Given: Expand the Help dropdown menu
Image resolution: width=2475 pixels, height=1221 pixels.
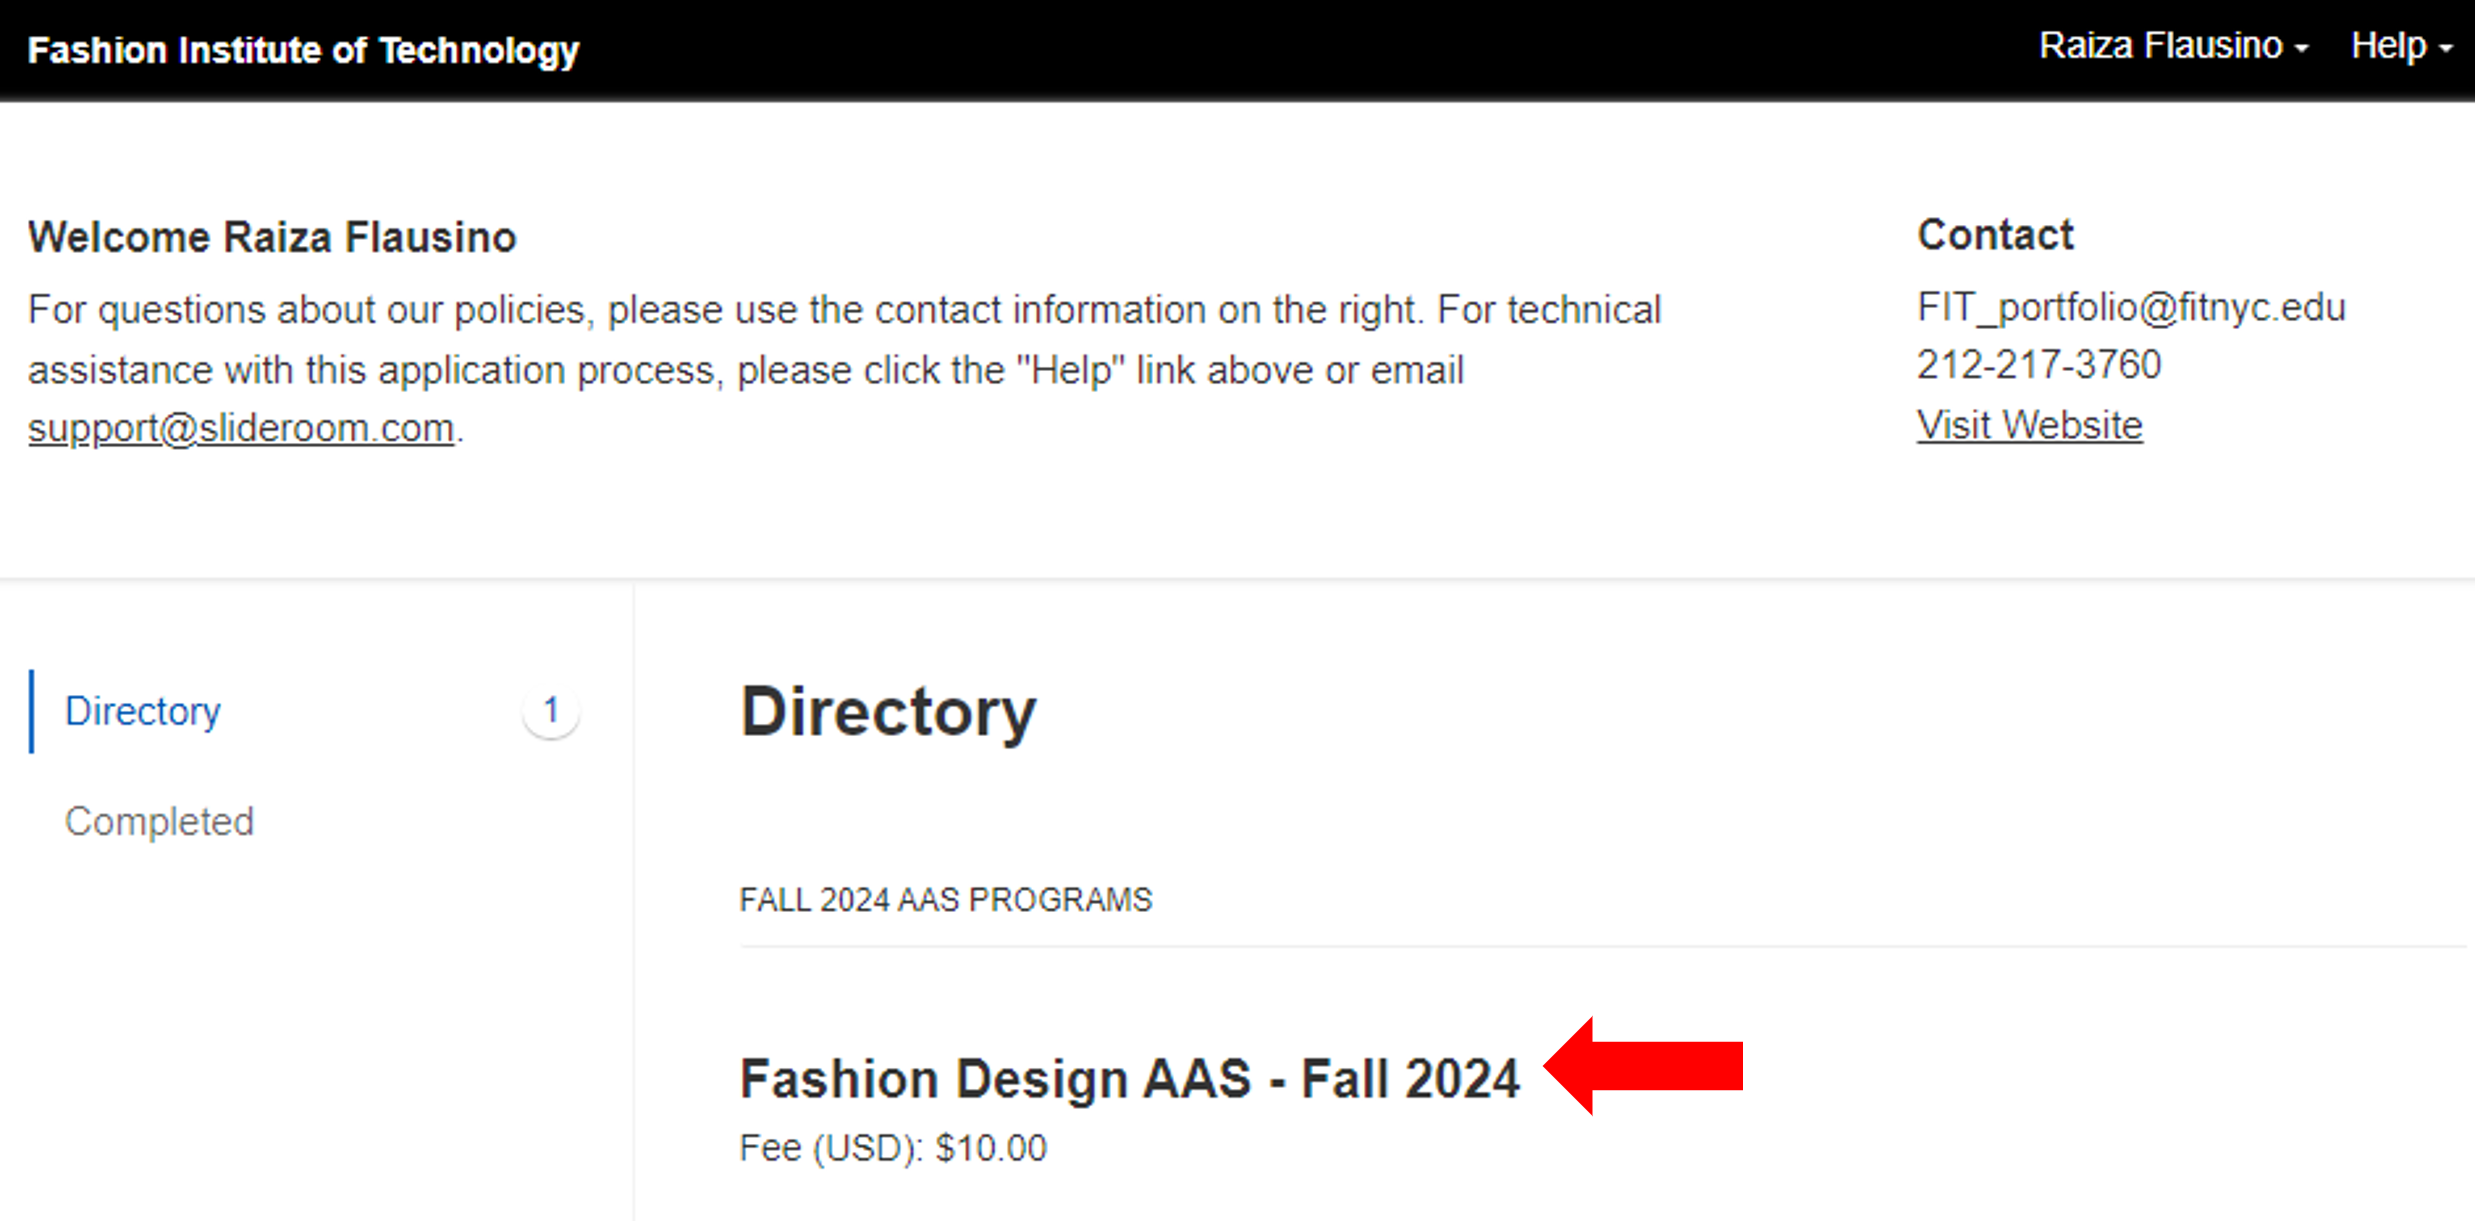Looking at the screenshot, I should click(x=2388, y=46).
